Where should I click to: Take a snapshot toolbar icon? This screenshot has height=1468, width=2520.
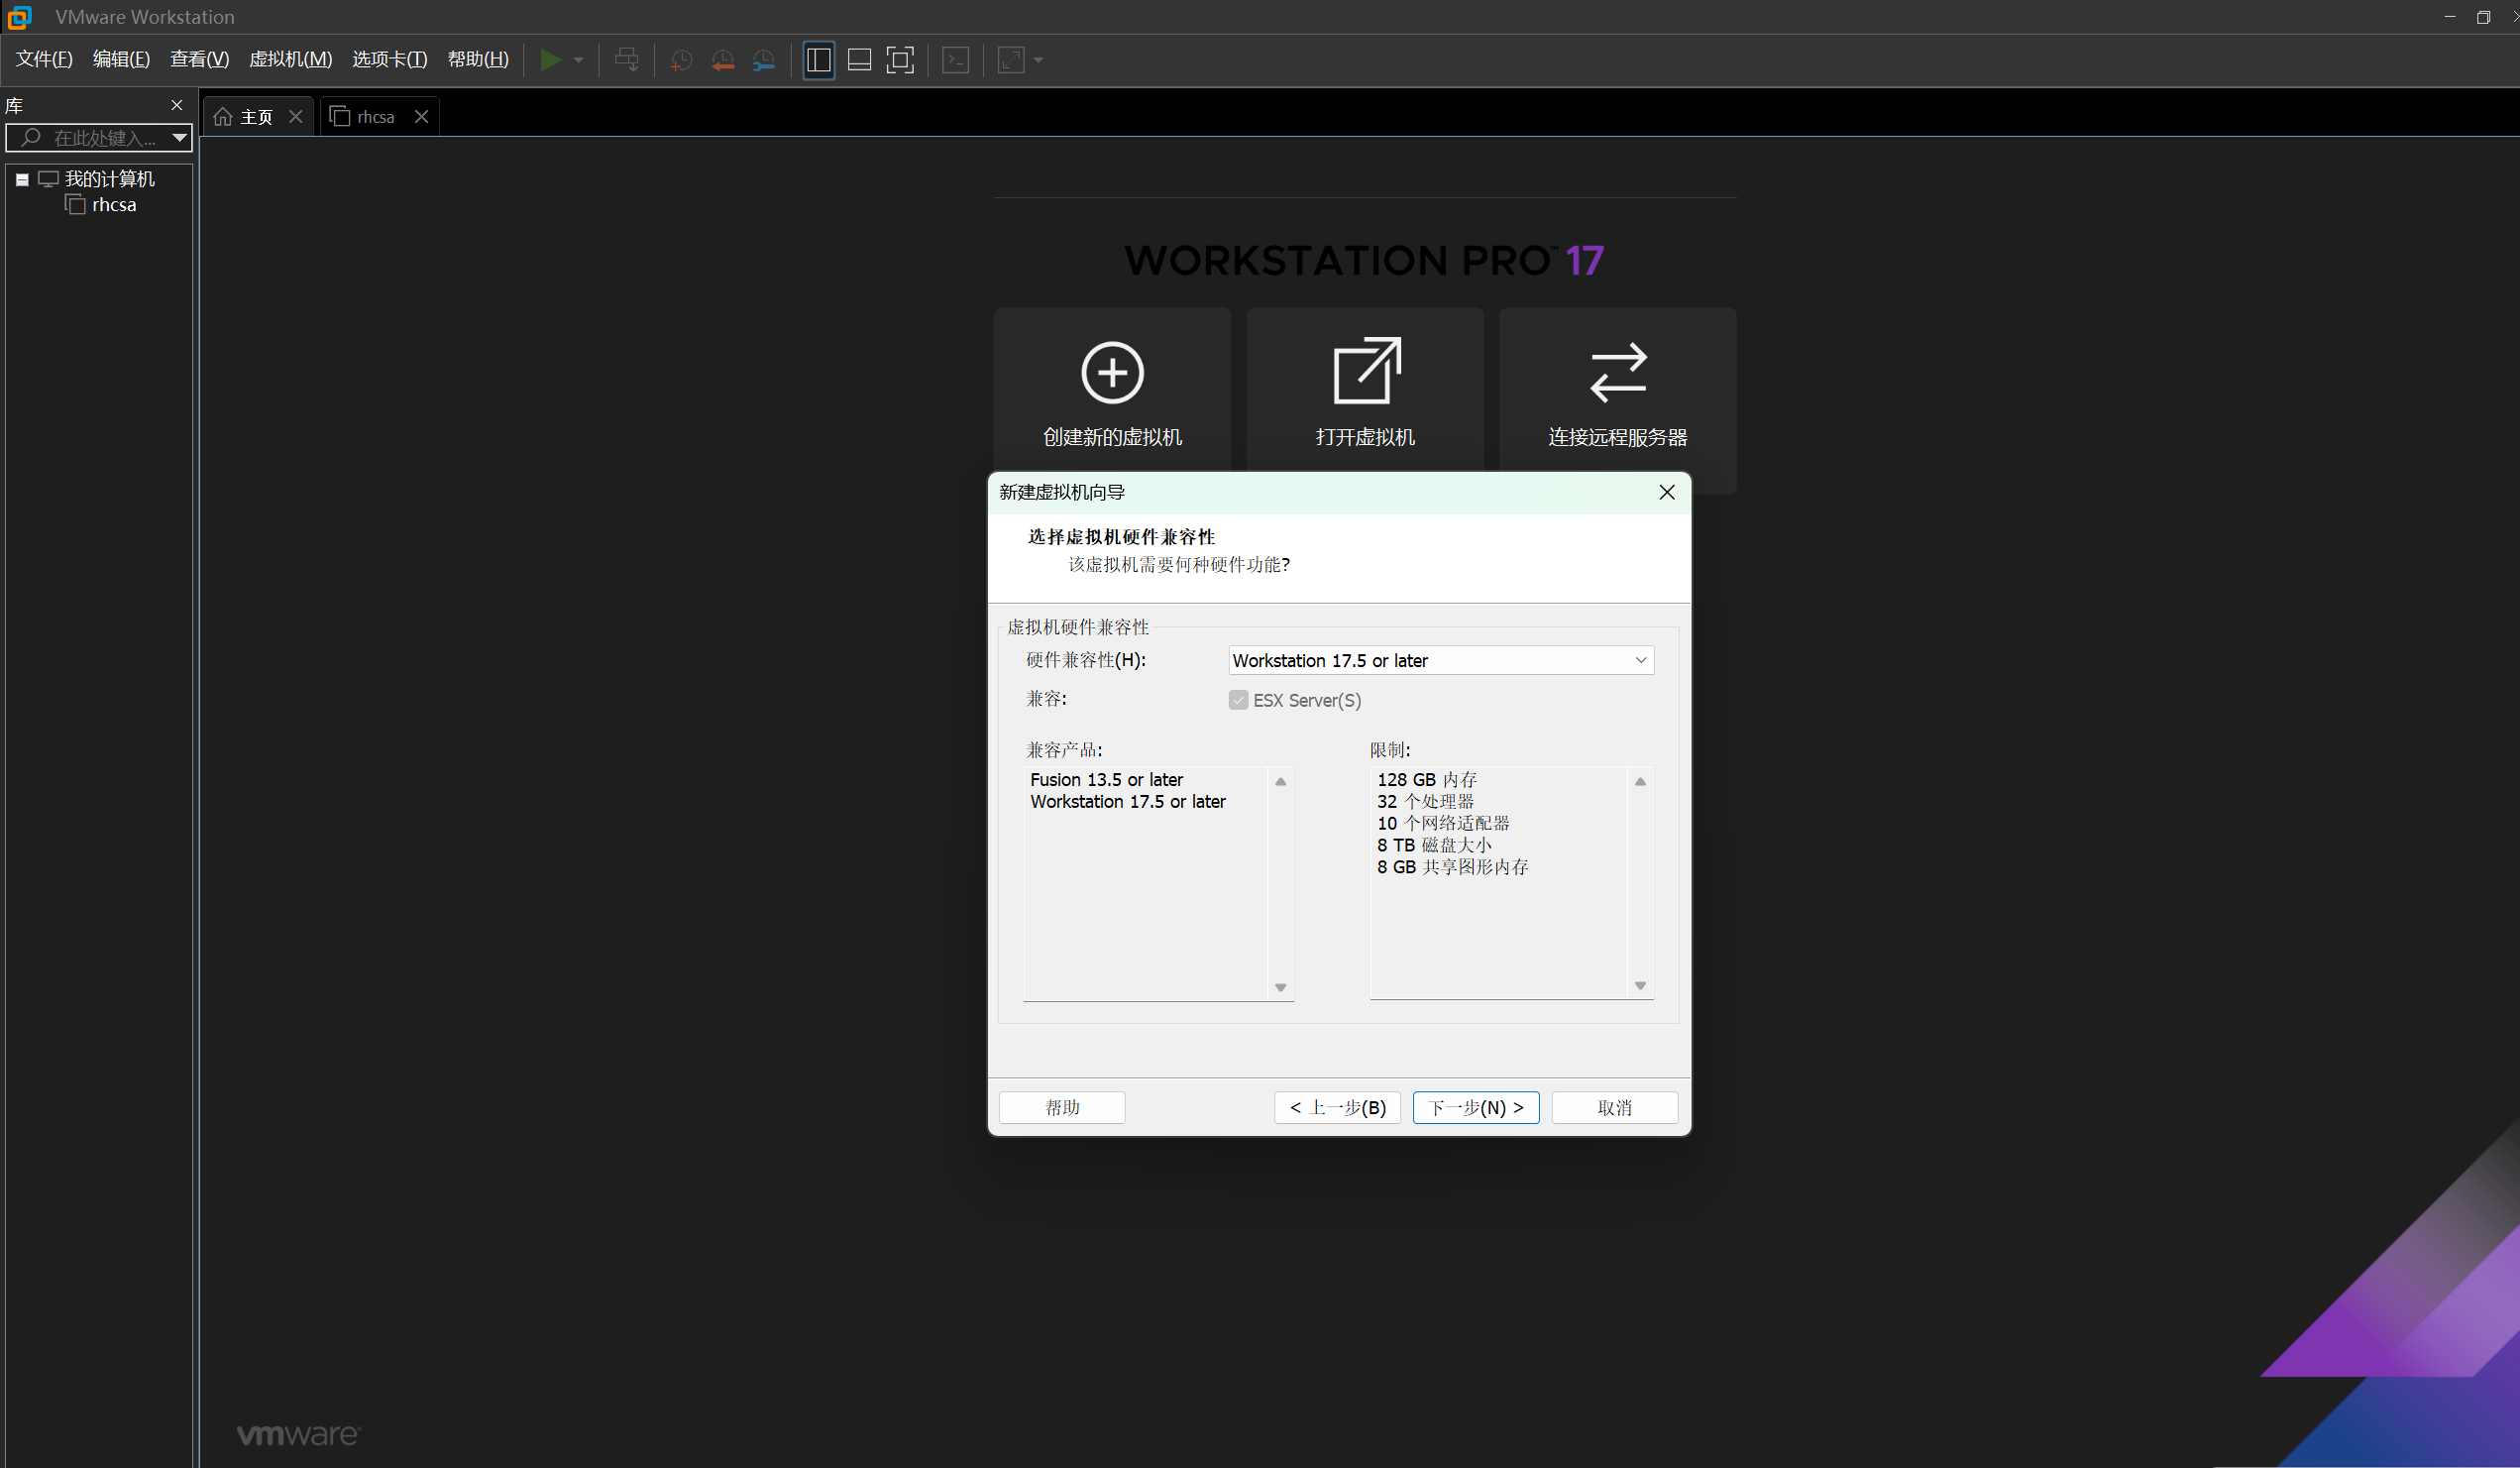[x=681, y=60]
